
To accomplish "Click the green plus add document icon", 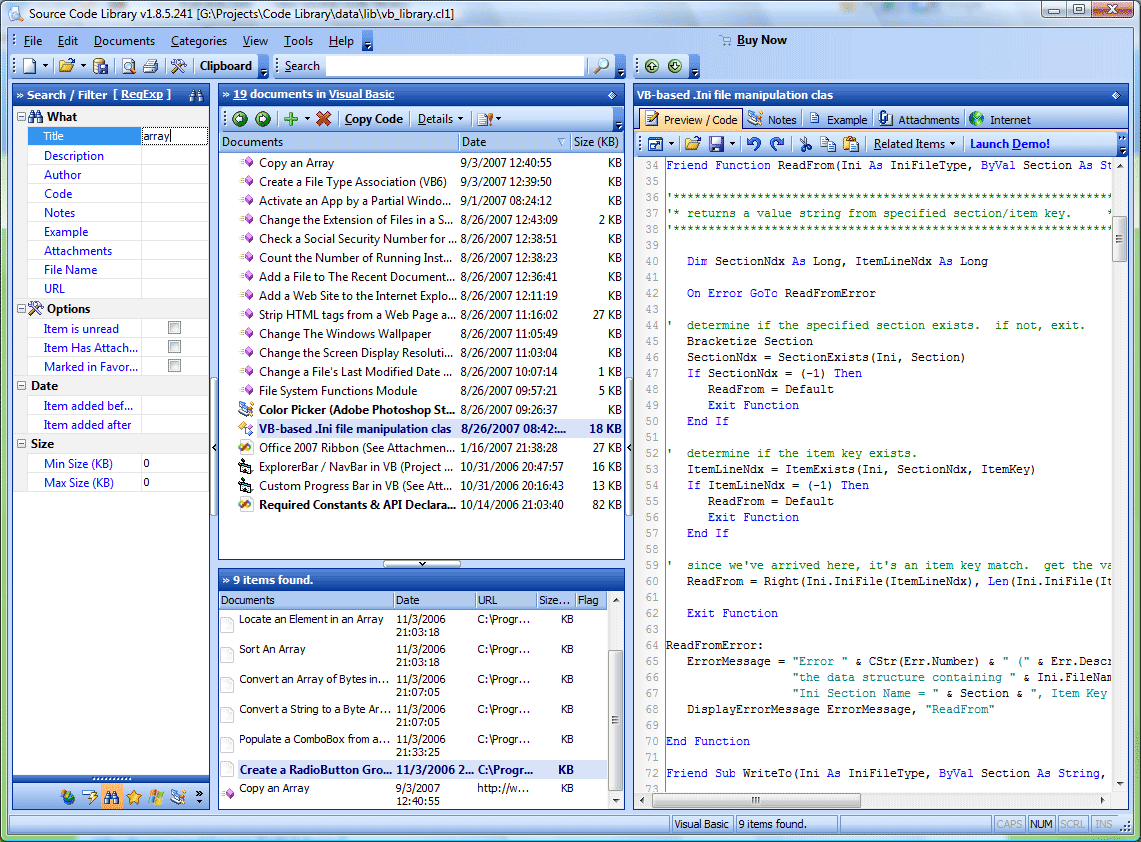I will 290,119.
